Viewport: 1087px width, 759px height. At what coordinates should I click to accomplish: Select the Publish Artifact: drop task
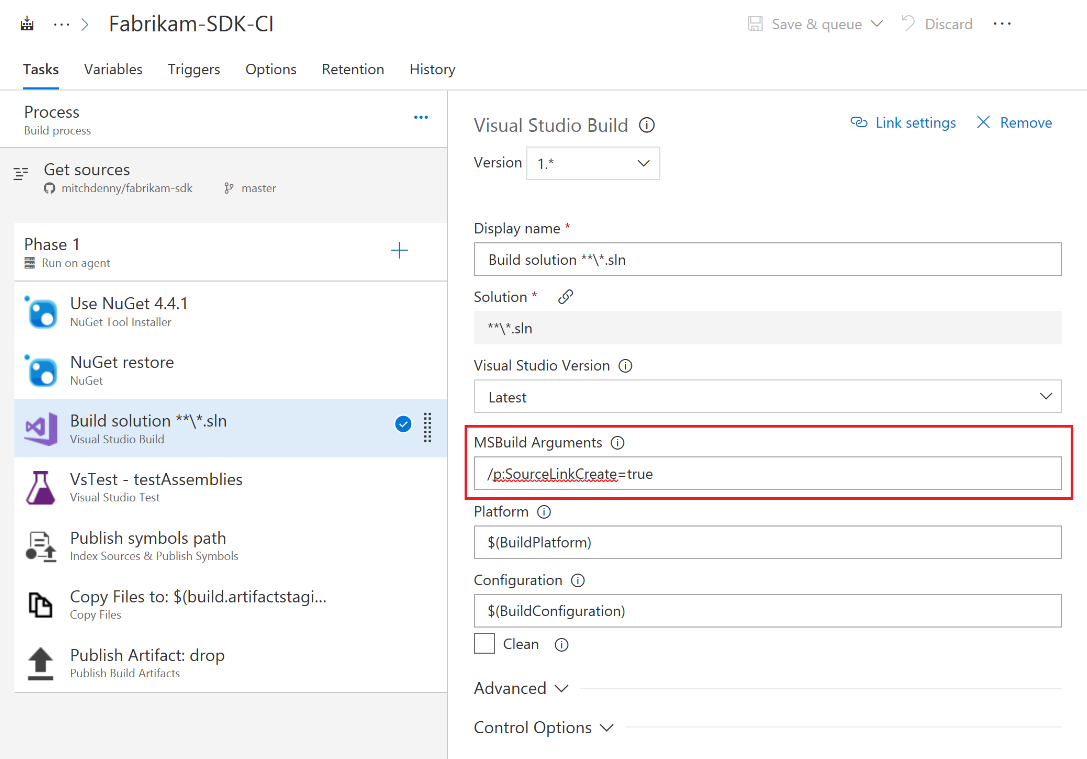coord(230,663)
